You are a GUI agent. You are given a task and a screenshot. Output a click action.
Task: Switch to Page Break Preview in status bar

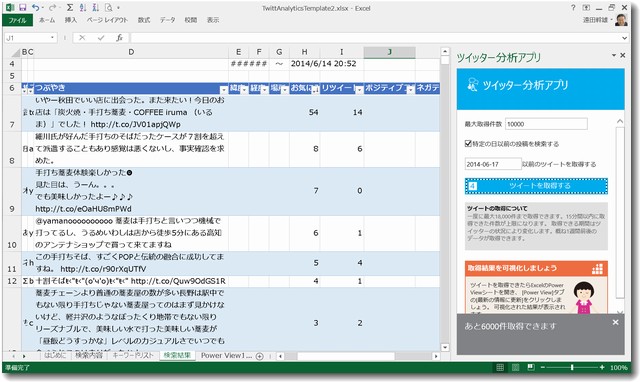coord(531,368)
